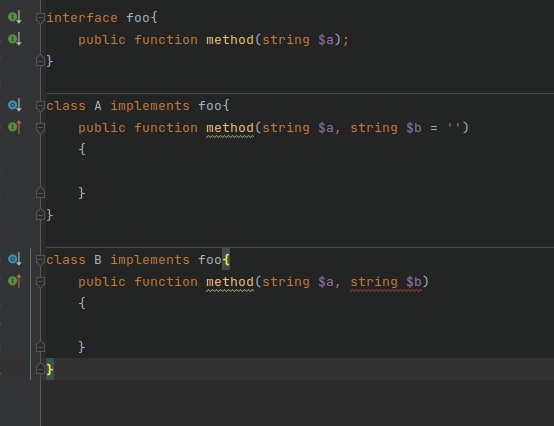554x426 pixels.
Task: Click the implements gutter icon for class A method
Action: click(x=15, y=127)
